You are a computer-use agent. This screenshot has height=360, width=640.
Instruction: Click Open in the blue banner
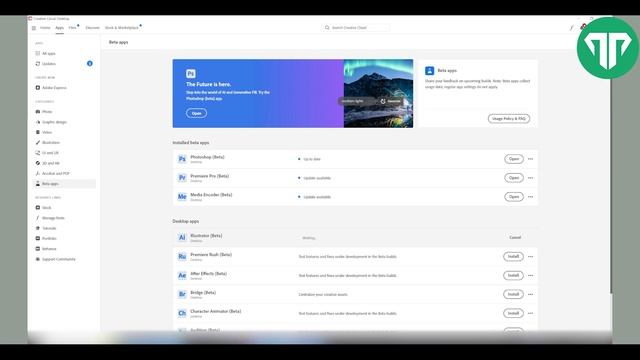click(196, 113)
